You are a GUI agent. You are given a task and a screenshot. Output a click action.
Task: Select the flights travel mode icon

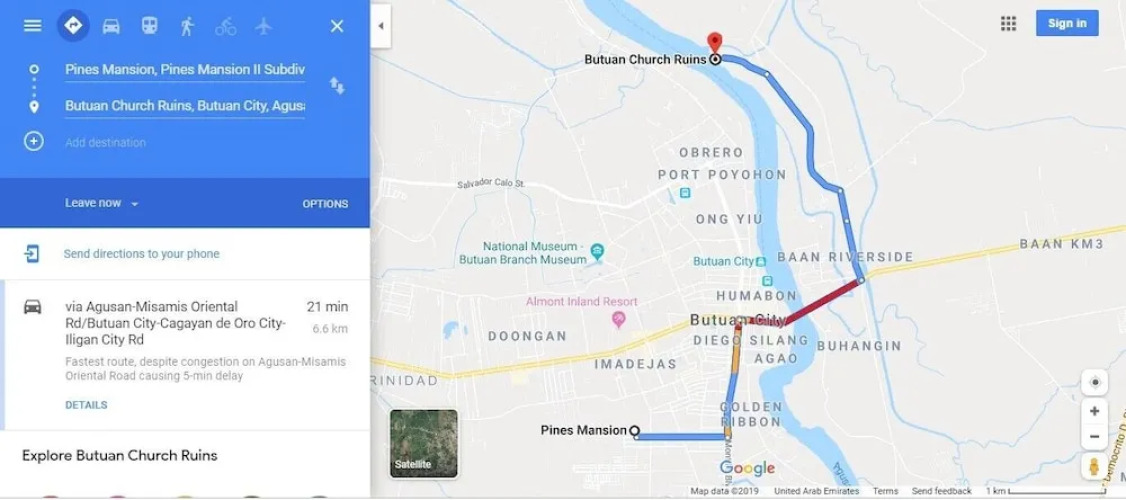point(264,27)
